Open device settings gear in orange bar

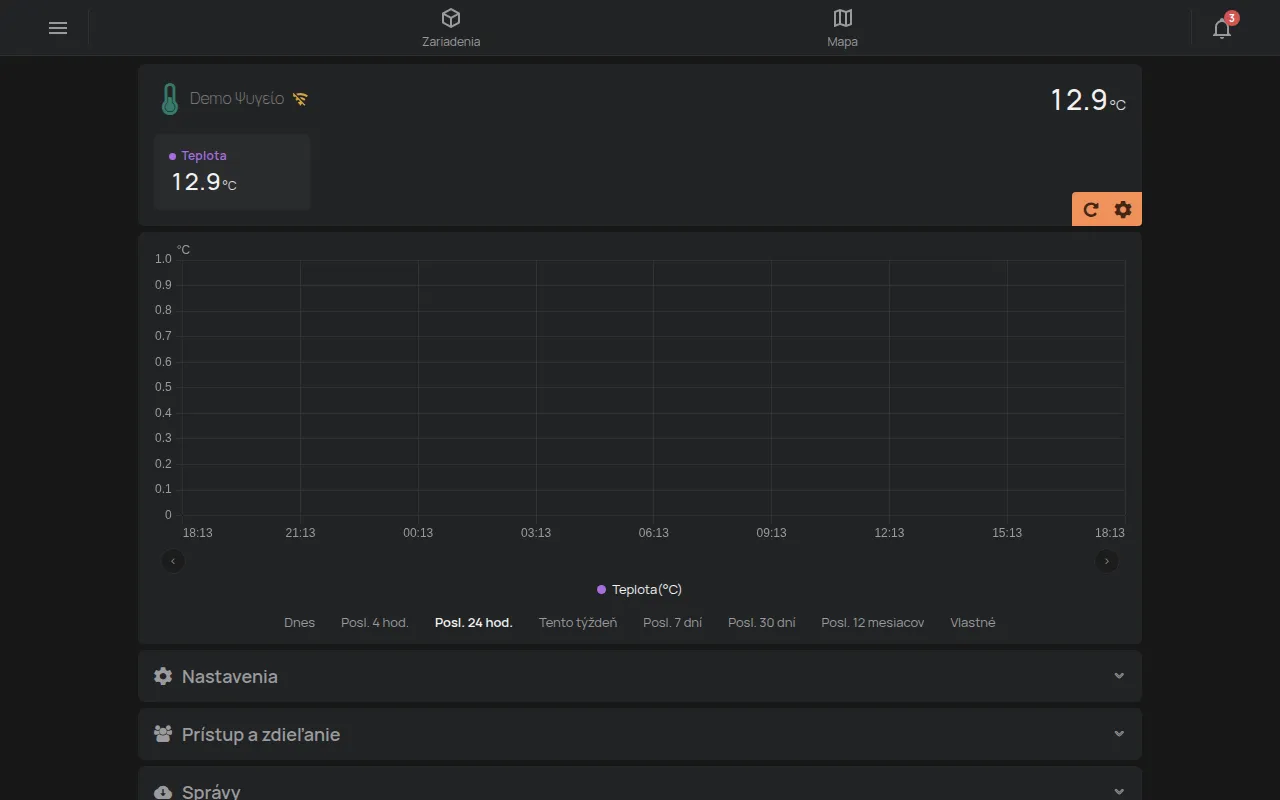(x=1123, y=209)
